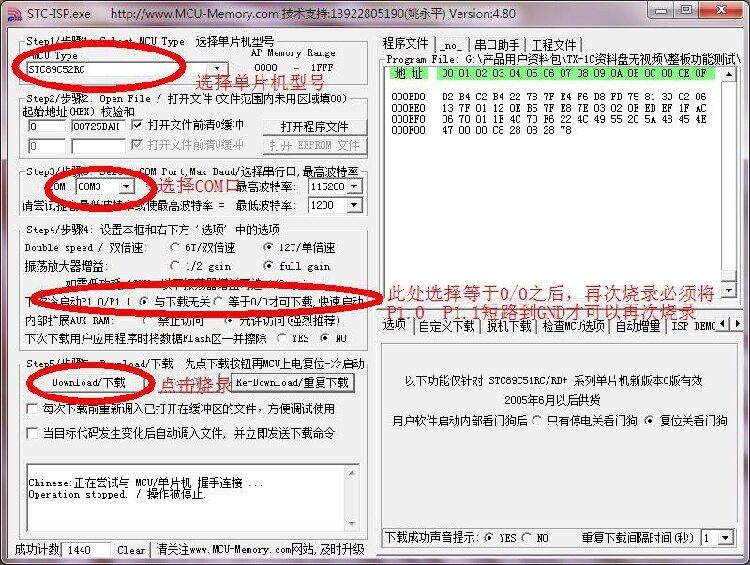Click the Download/下载 button
Viewport: 750px width, 565px height.
[89, 382]
